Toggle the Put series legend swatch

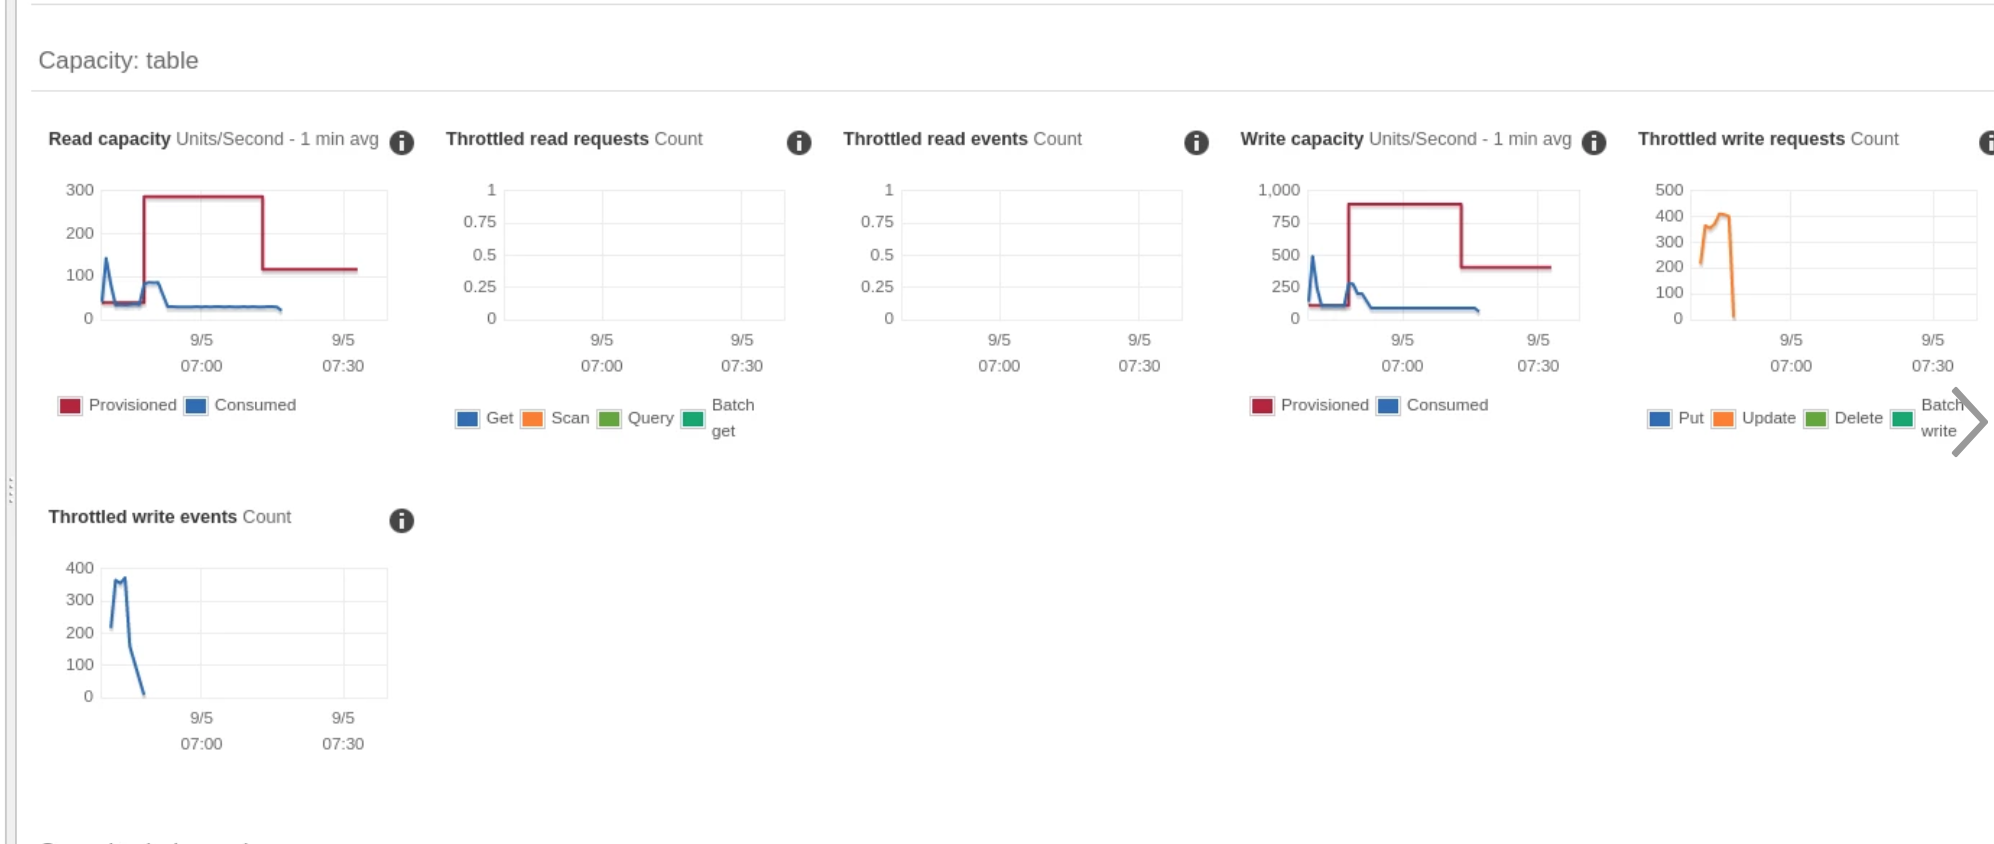(x=1659, y=419)
